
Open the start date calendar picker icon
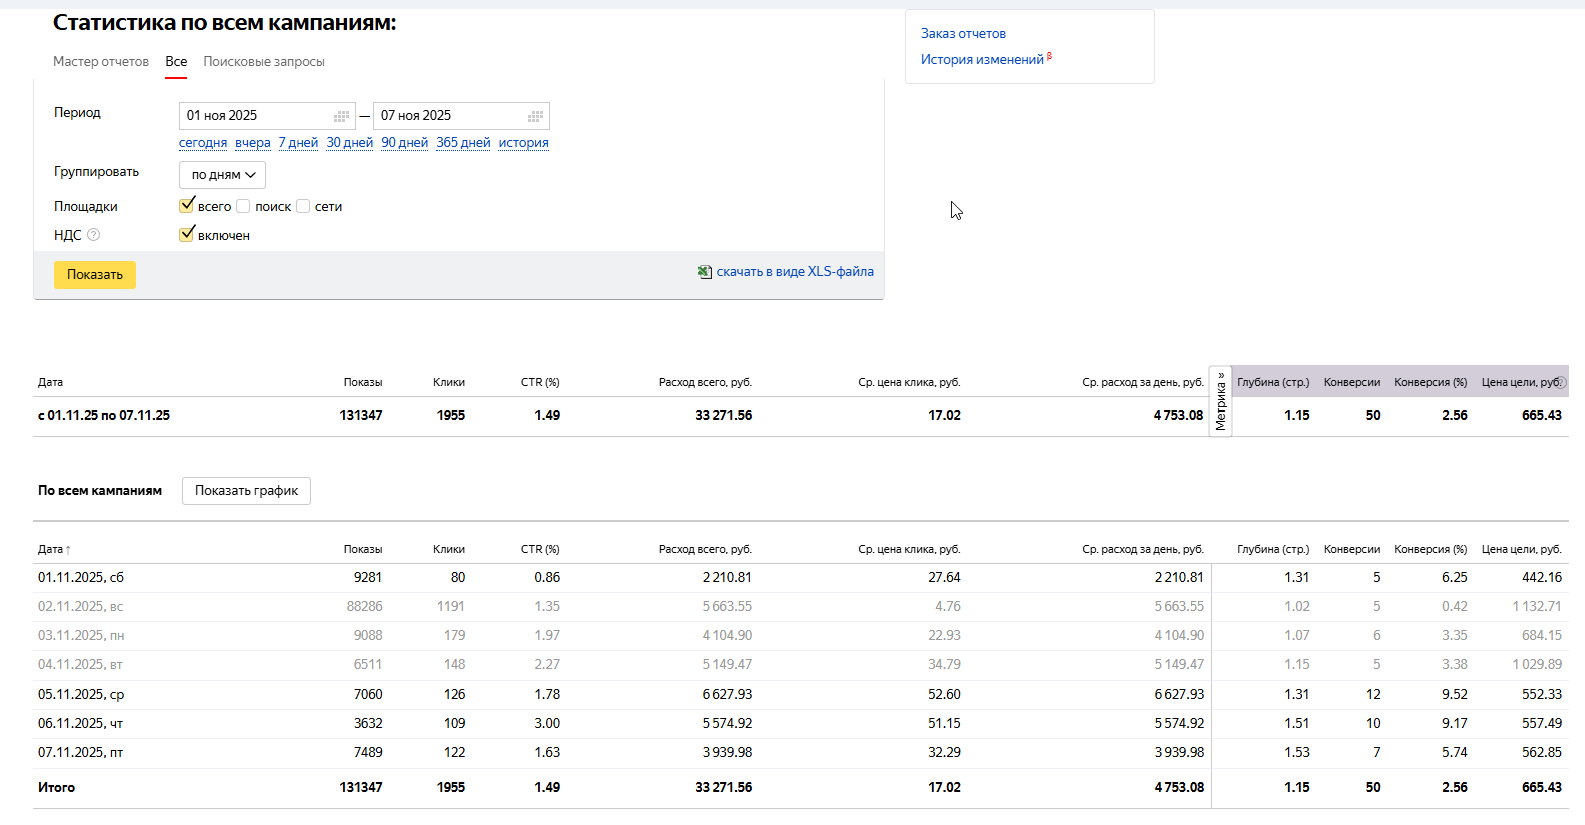pyautogui.click(x=341, y=116)
